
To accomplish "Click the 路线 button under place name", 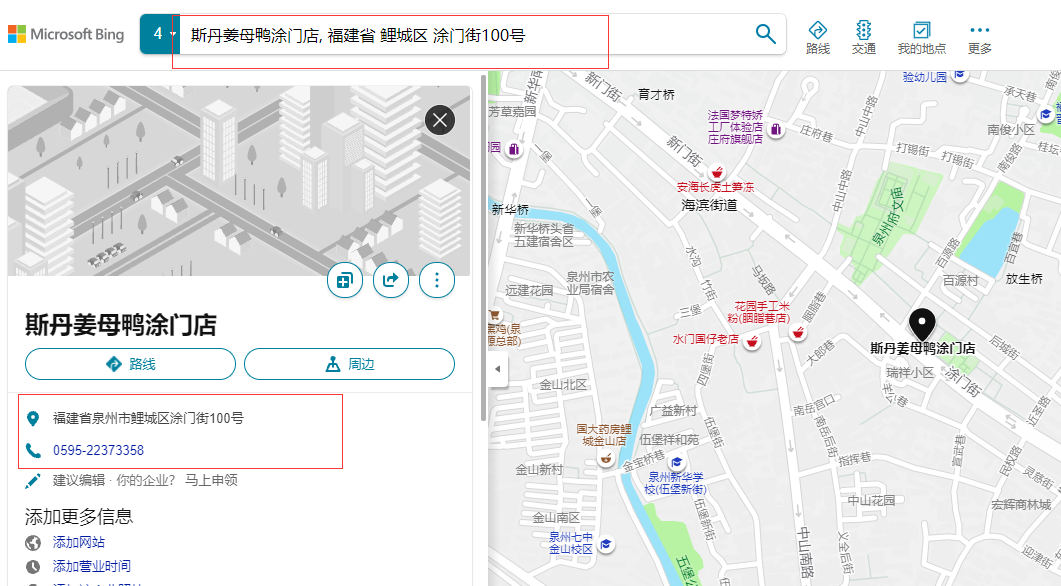I will [x=131, y=364].
